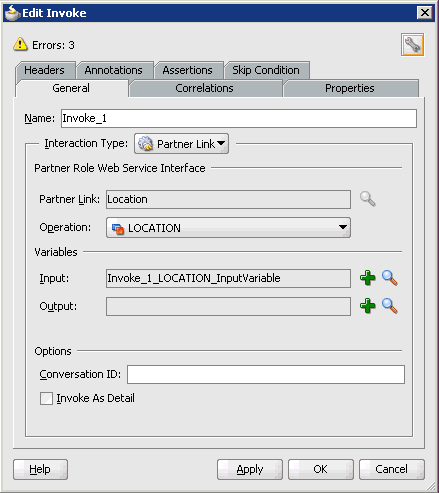This screenshot has height=493, width=439.
Task: Click the Conversation ID text field
Action: 266,374
